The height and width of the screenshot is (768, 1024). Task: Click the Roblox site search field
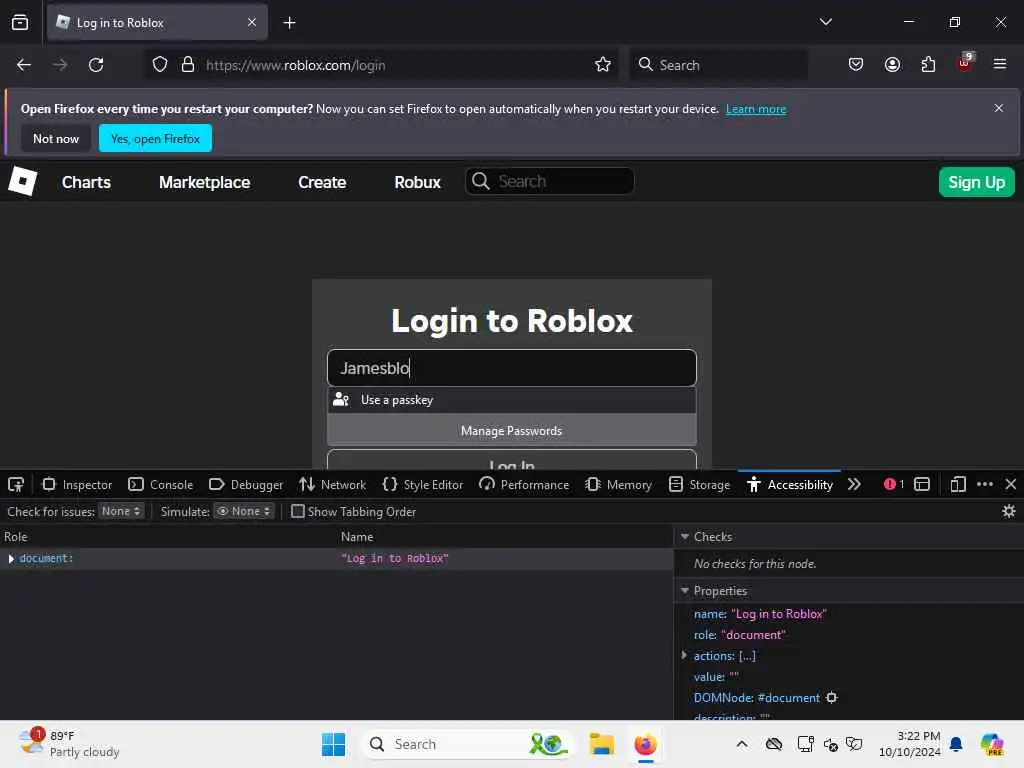pos(549,181)
